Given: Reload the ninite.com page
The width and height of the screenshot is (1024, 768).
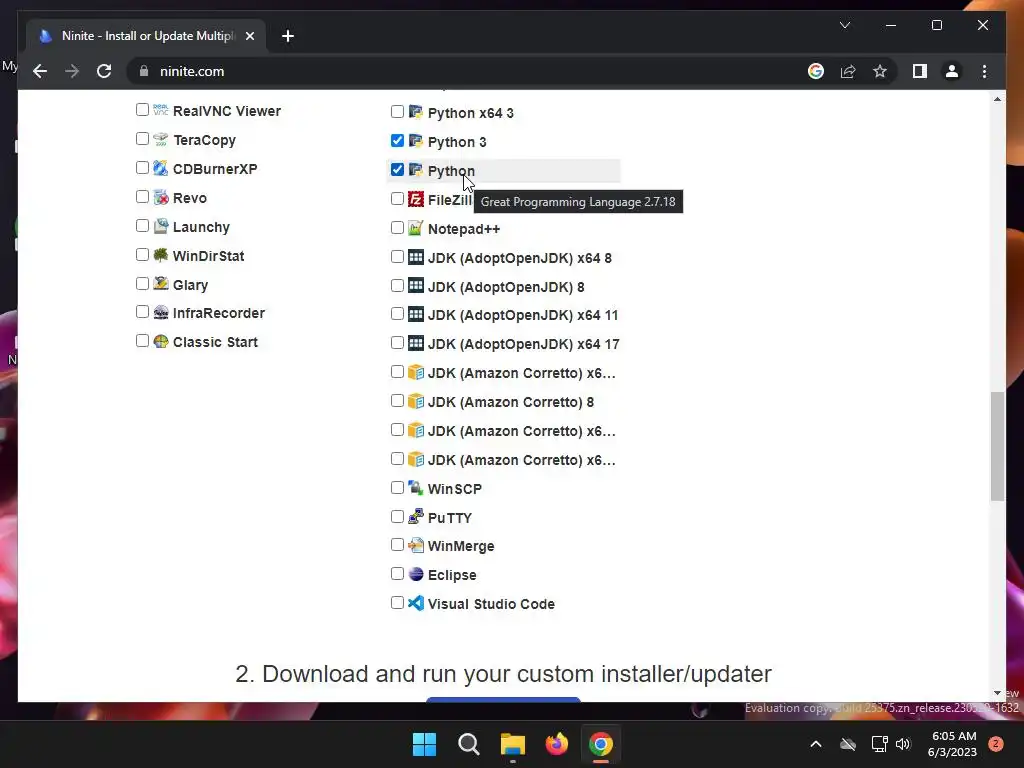Looking at the screenshot, I should 104,71.
